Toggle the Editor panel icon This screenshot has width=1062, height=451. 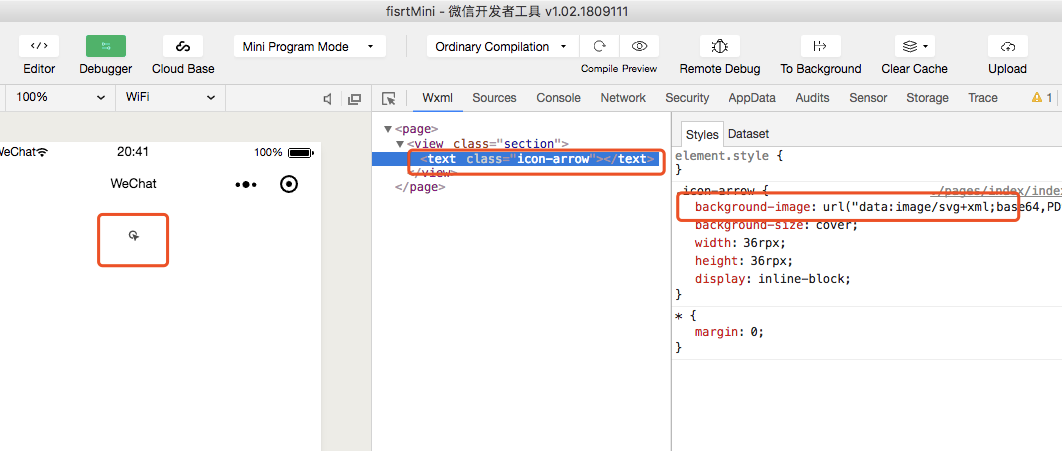pyautogui.click(x=39, y=46)
